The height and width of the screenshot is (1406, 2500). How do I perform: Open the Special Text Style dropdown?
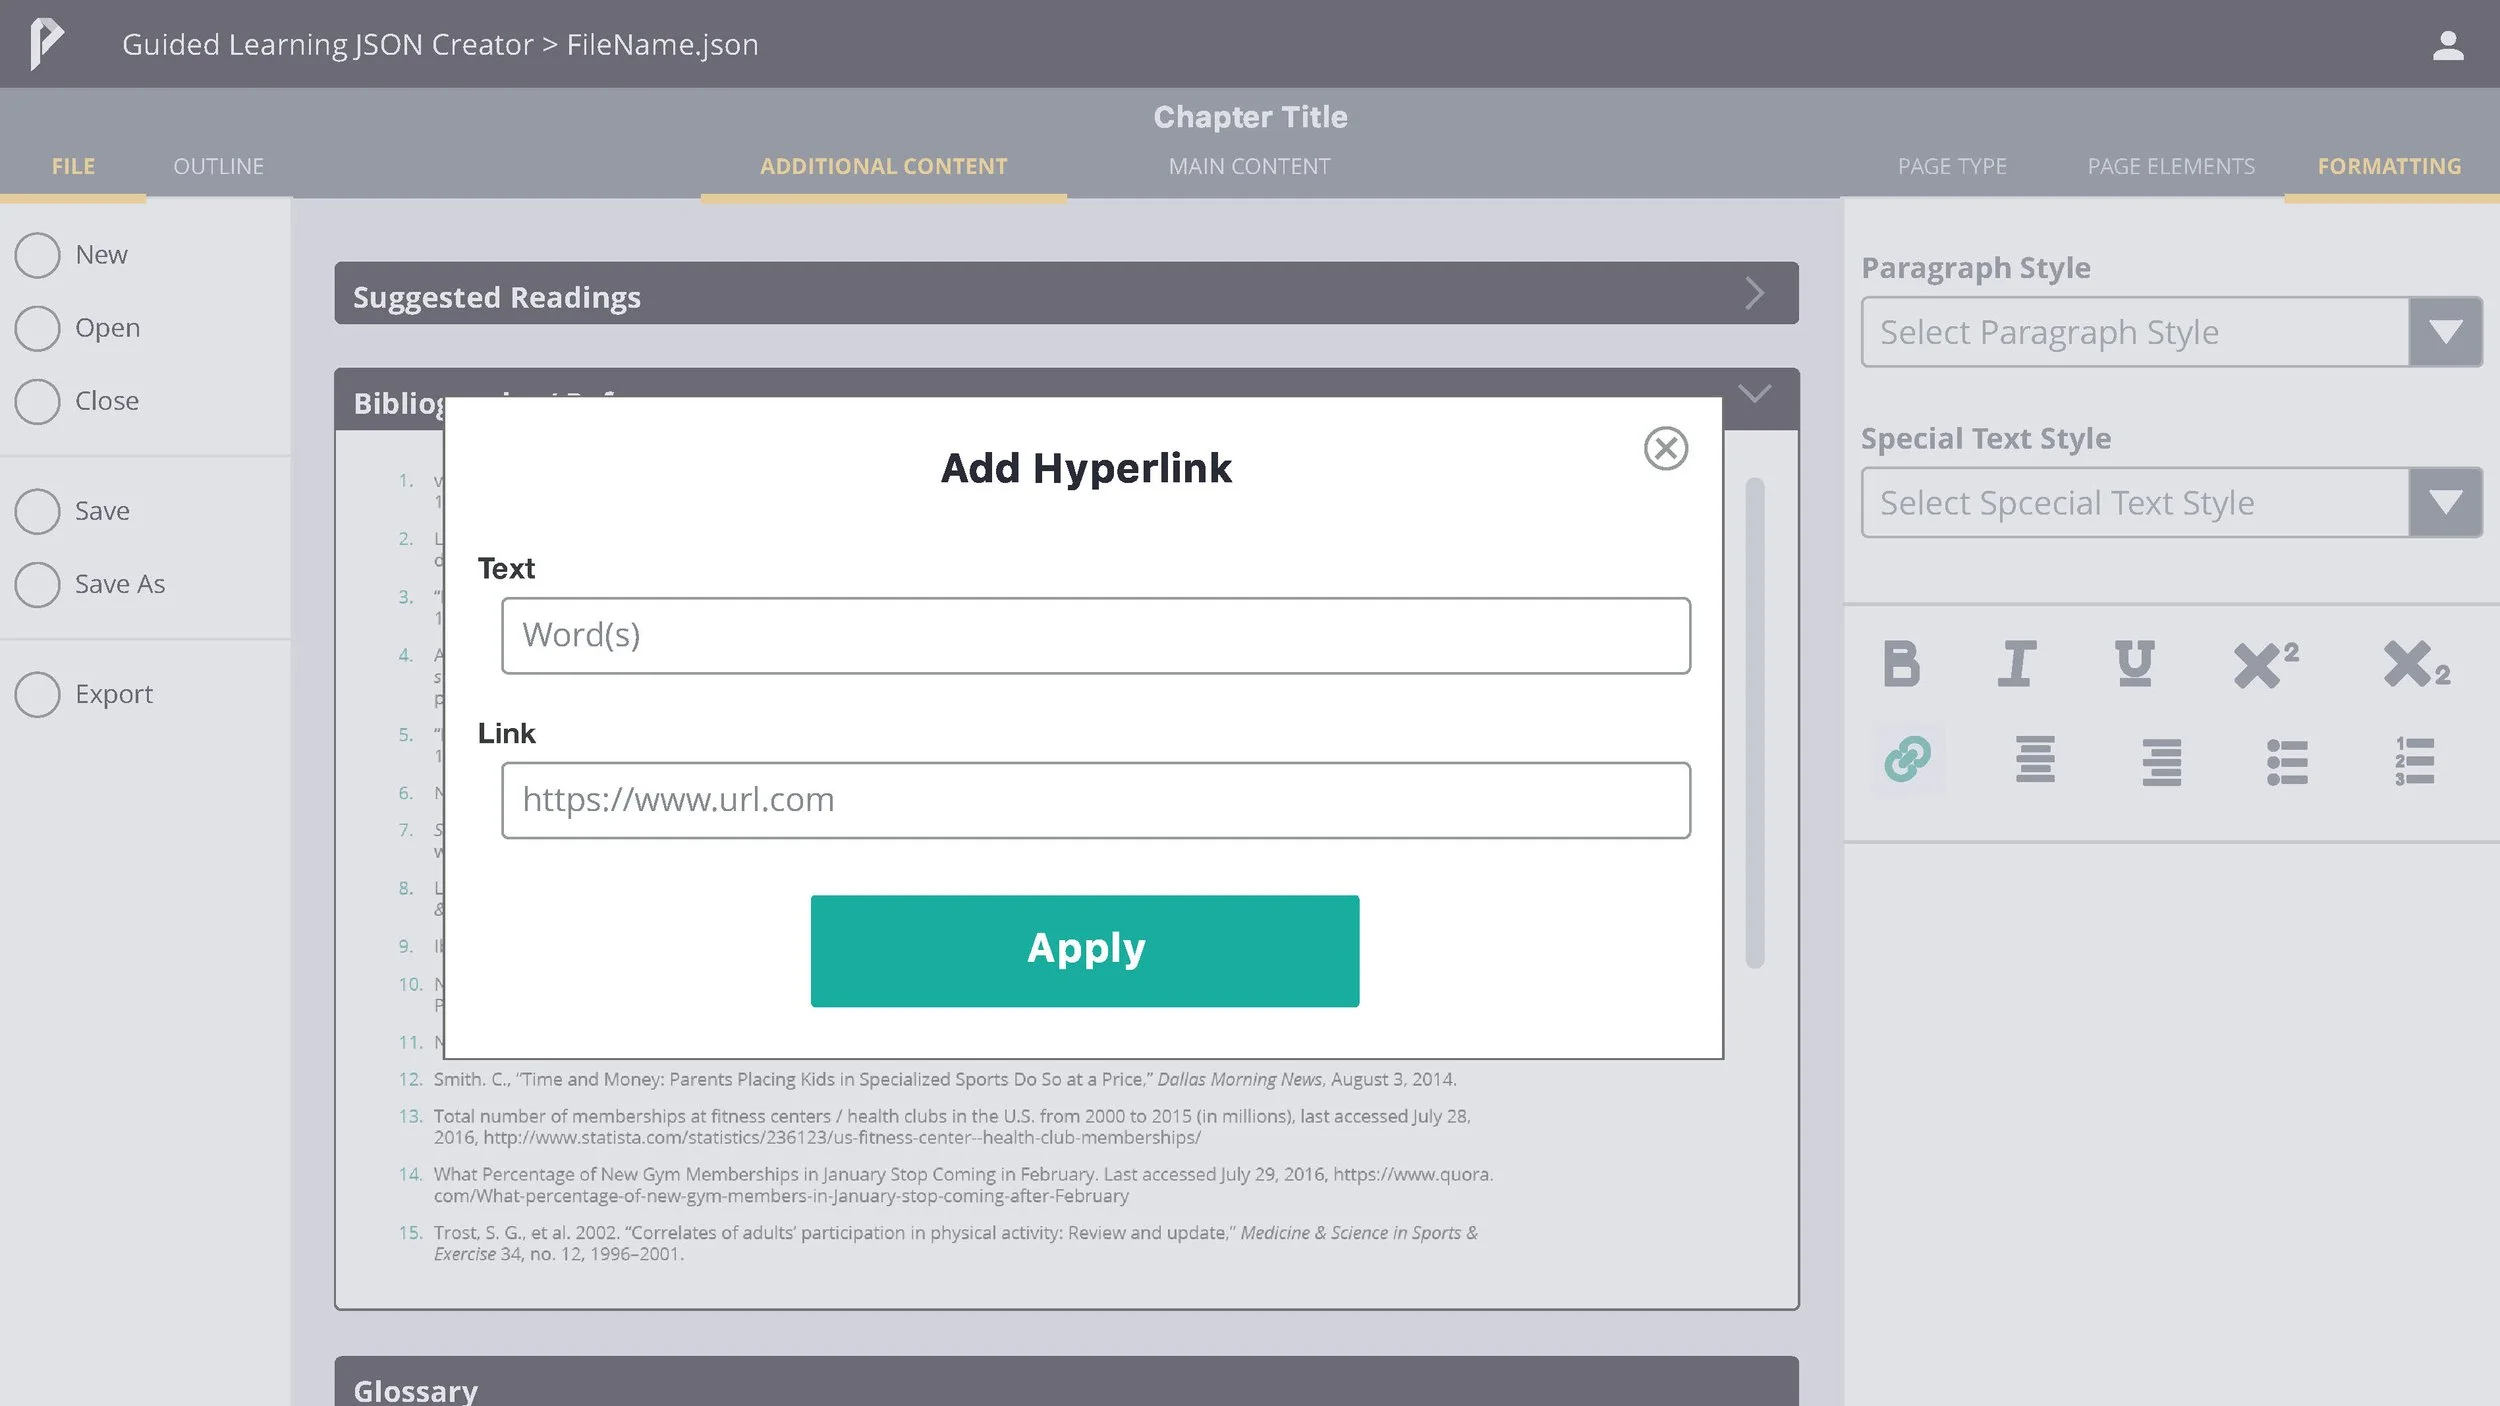[2445, 503]
